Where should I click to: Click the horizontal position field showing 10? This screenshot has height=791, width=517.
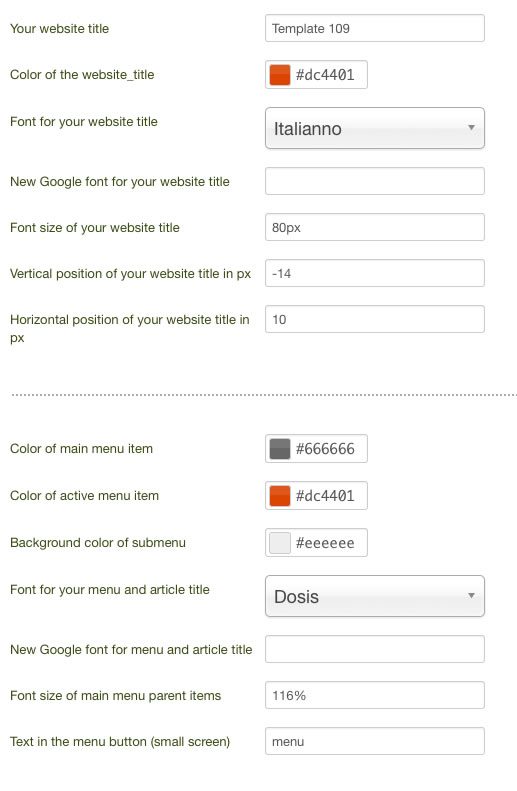tap(375, 319)
